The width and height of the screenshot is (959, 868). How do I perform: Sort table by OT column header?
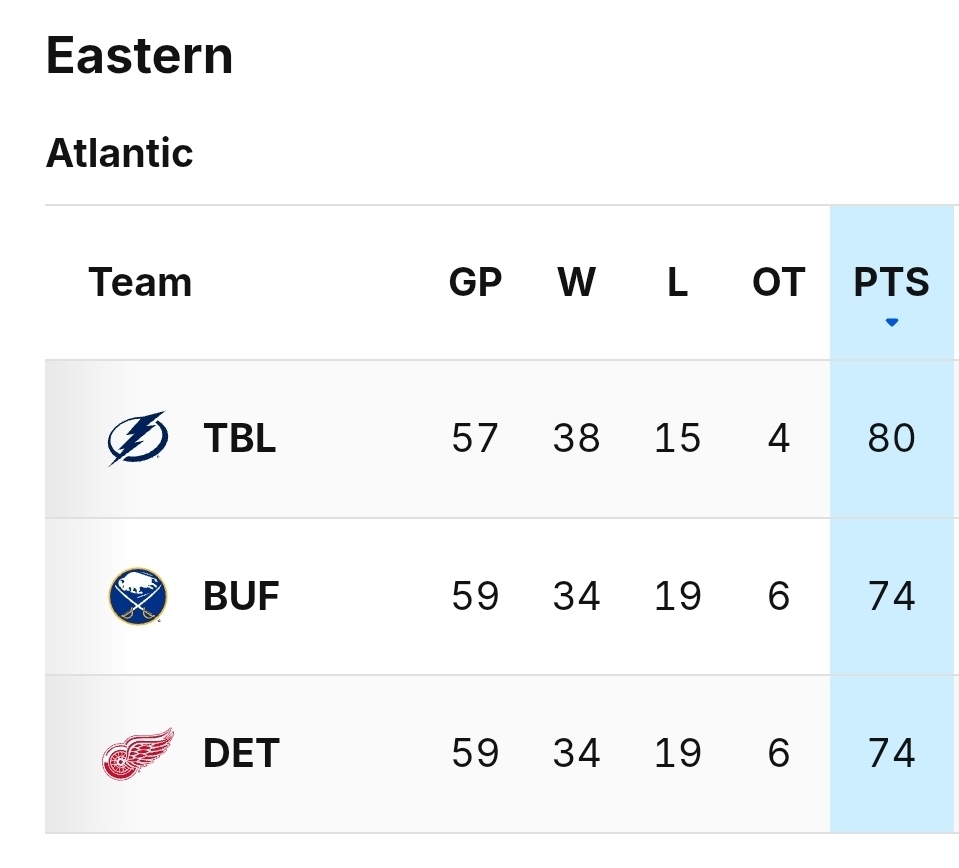(778, 283)
